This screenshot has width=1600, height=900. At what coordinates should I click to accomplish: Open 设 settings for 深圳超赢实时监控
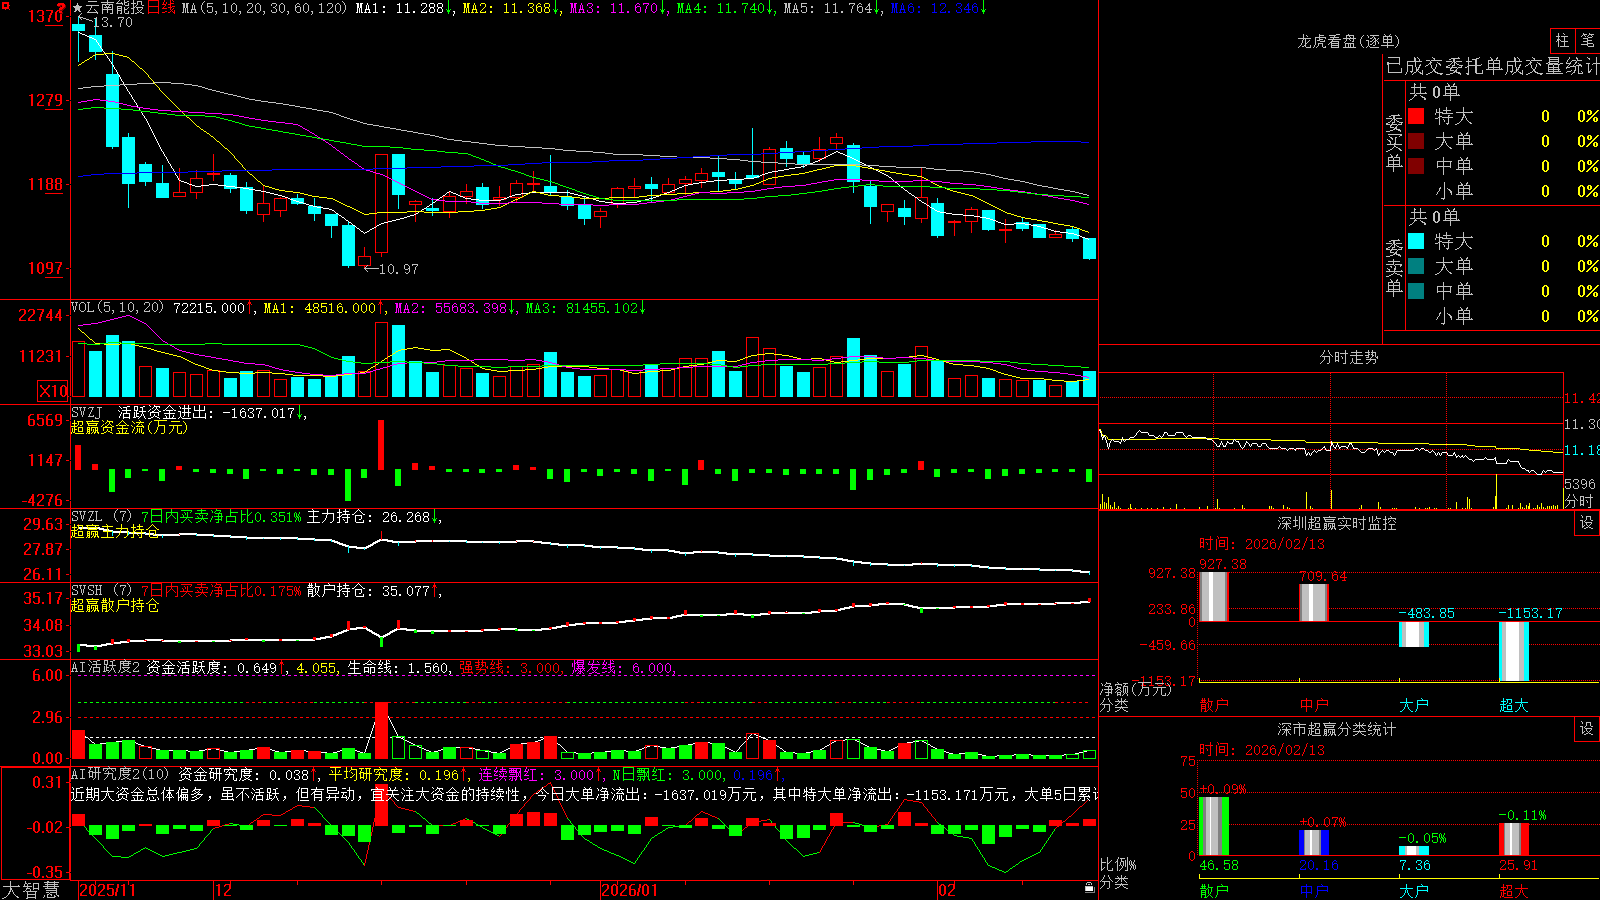(x=1586, y=523)
